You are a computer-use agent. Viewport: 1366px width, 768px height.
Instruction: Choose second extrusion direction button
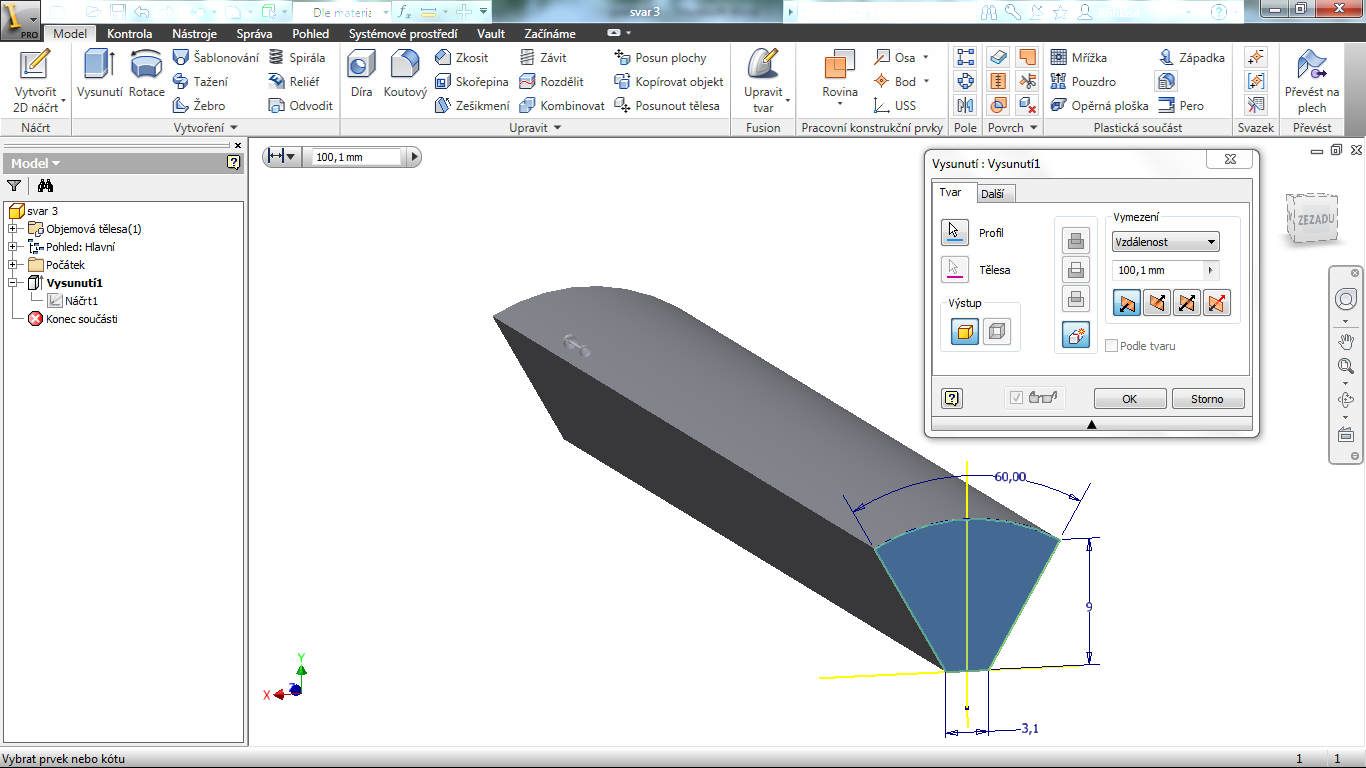tap(1157, 303)
